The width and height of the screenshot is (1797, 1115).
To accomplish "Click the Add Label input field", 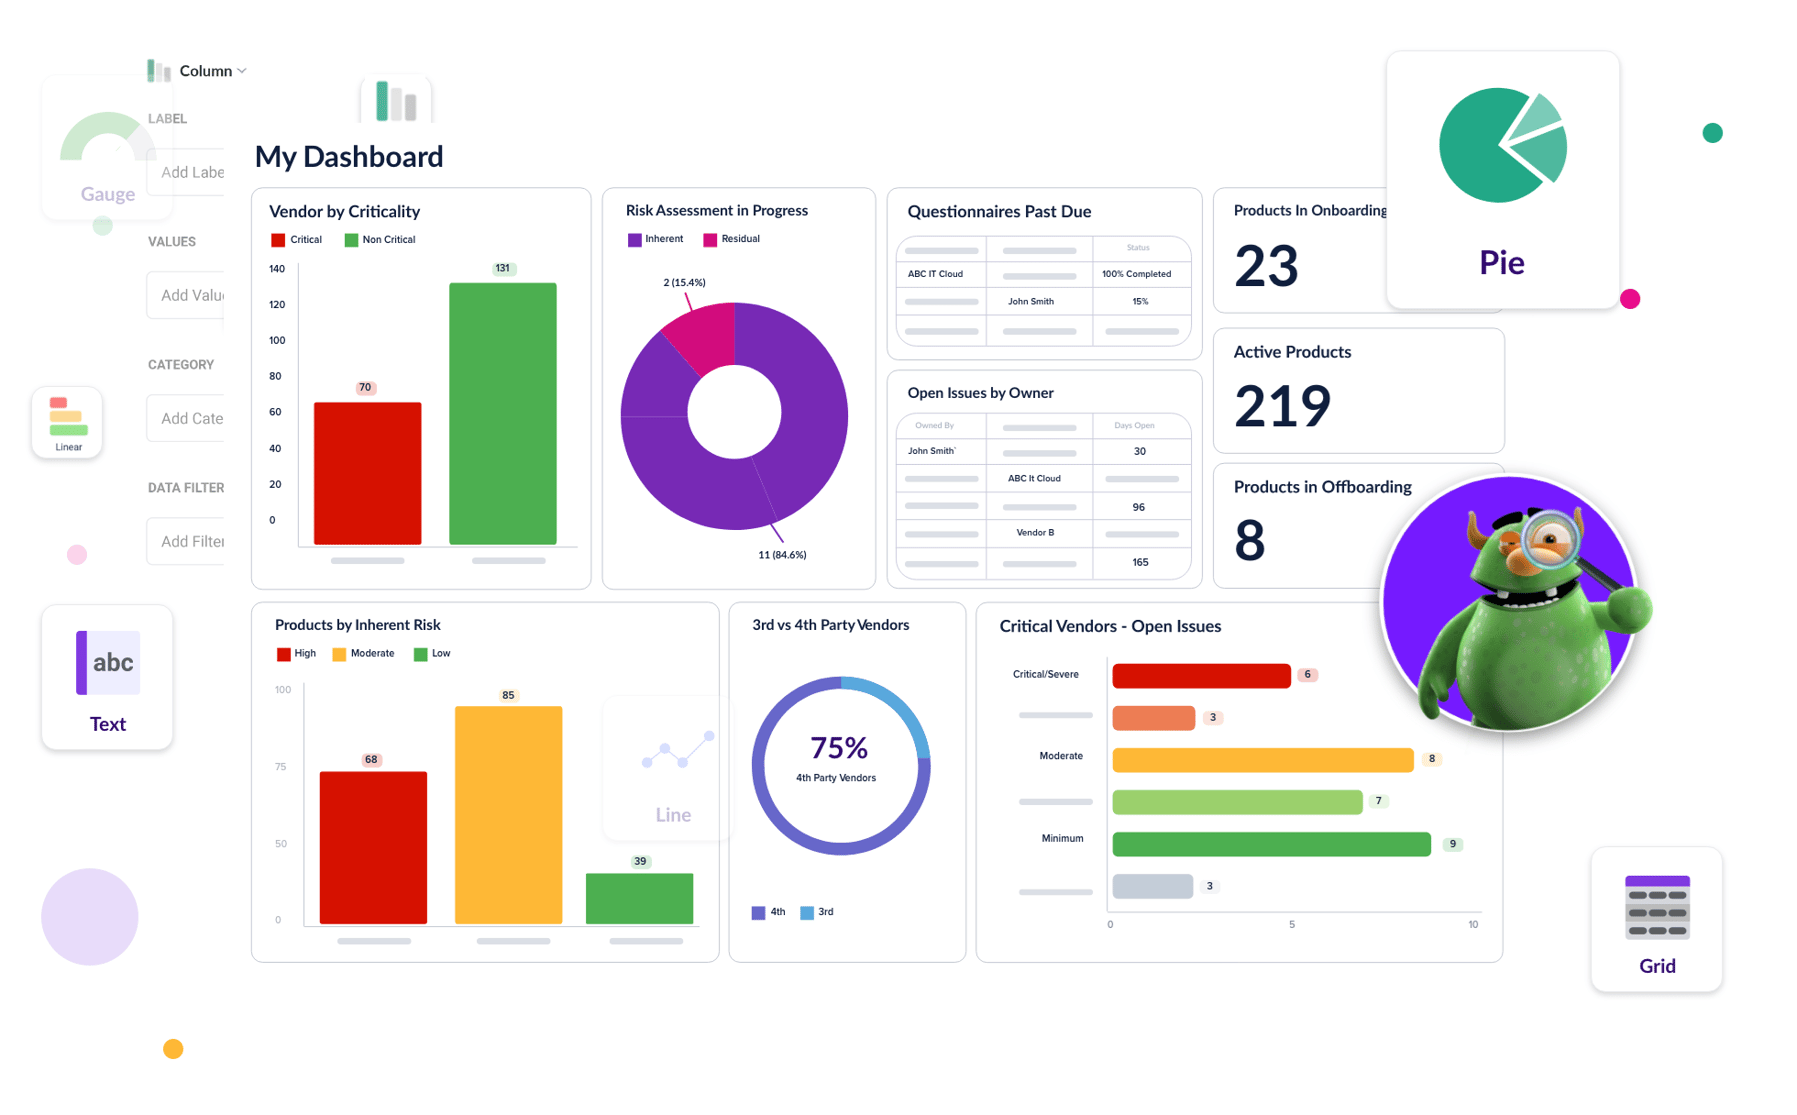I will (x=195, y=171).
